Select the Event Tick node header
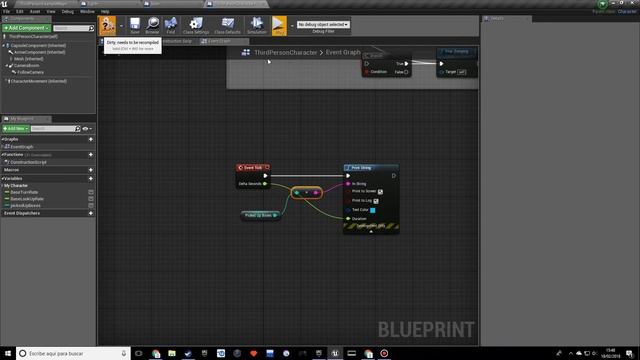The height and width of the screenshot is (360, 640). coord(253,168)
